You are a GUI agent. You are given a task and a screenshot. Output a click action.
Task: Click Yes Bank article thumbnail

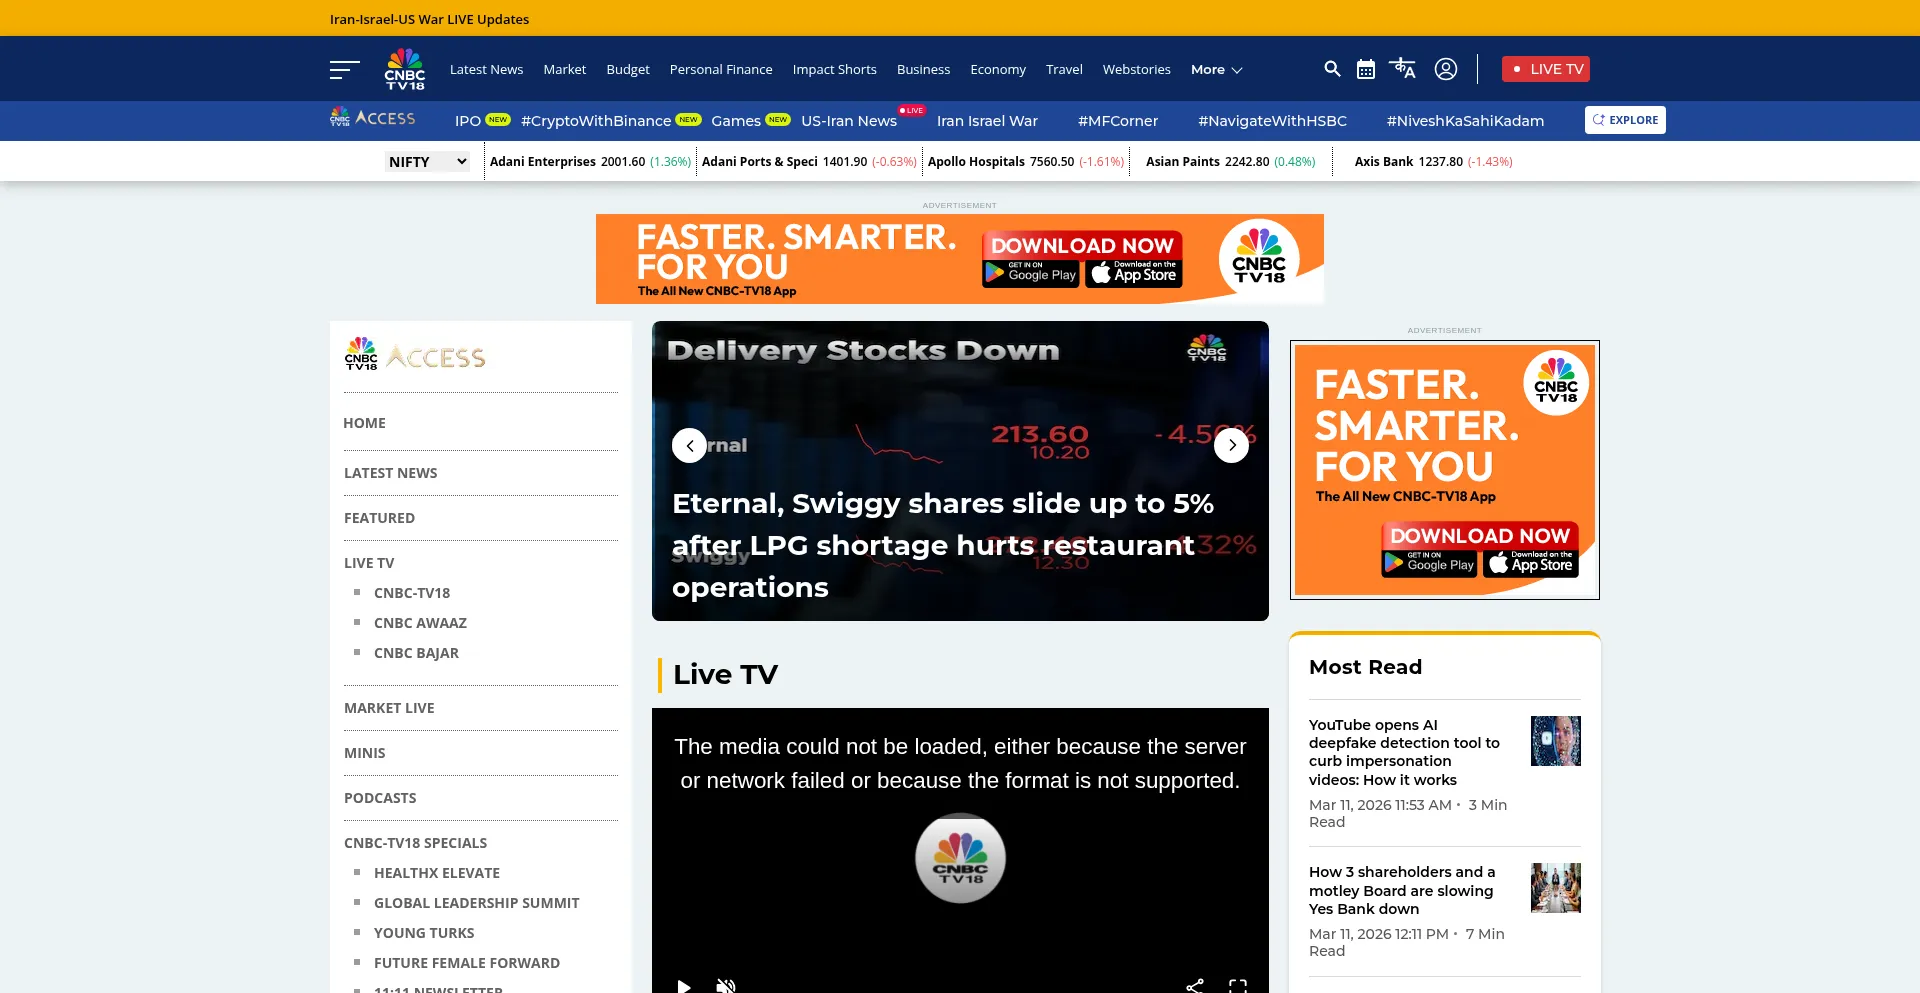[x=1555, y=888]
